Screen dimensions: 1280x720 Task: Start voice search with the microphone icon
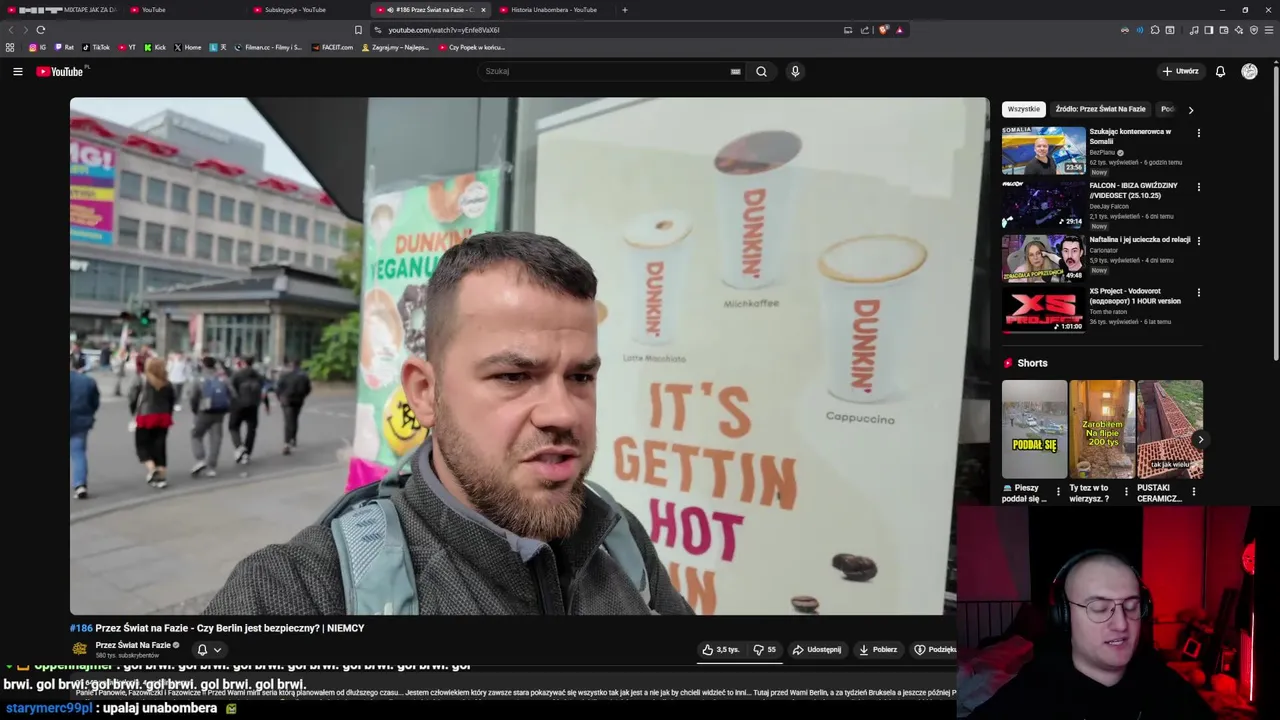click(795, 71)
